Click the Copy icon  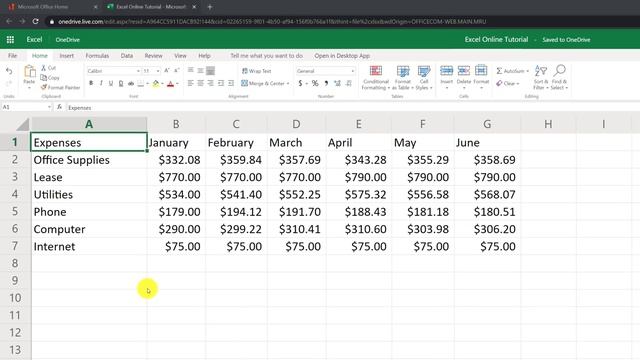[50, 78]
